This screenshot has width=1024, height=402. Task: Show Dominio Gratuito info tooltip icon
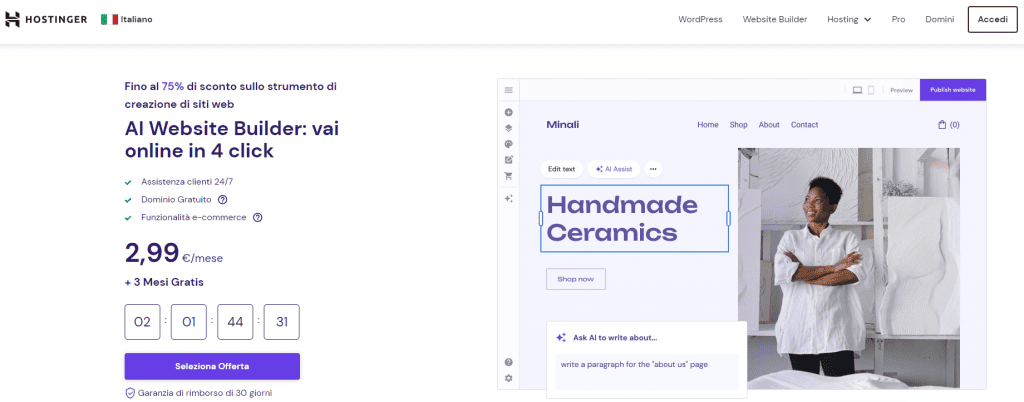pos(223,200)
